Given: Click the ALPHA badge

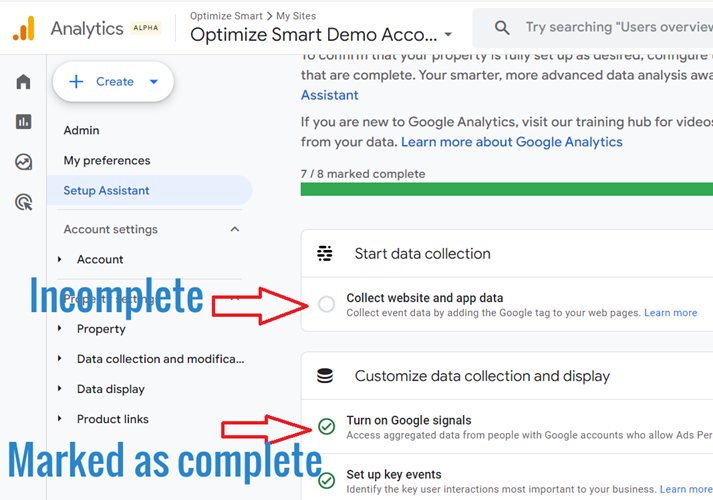Looking at the screenshot, I should [146, 28].
